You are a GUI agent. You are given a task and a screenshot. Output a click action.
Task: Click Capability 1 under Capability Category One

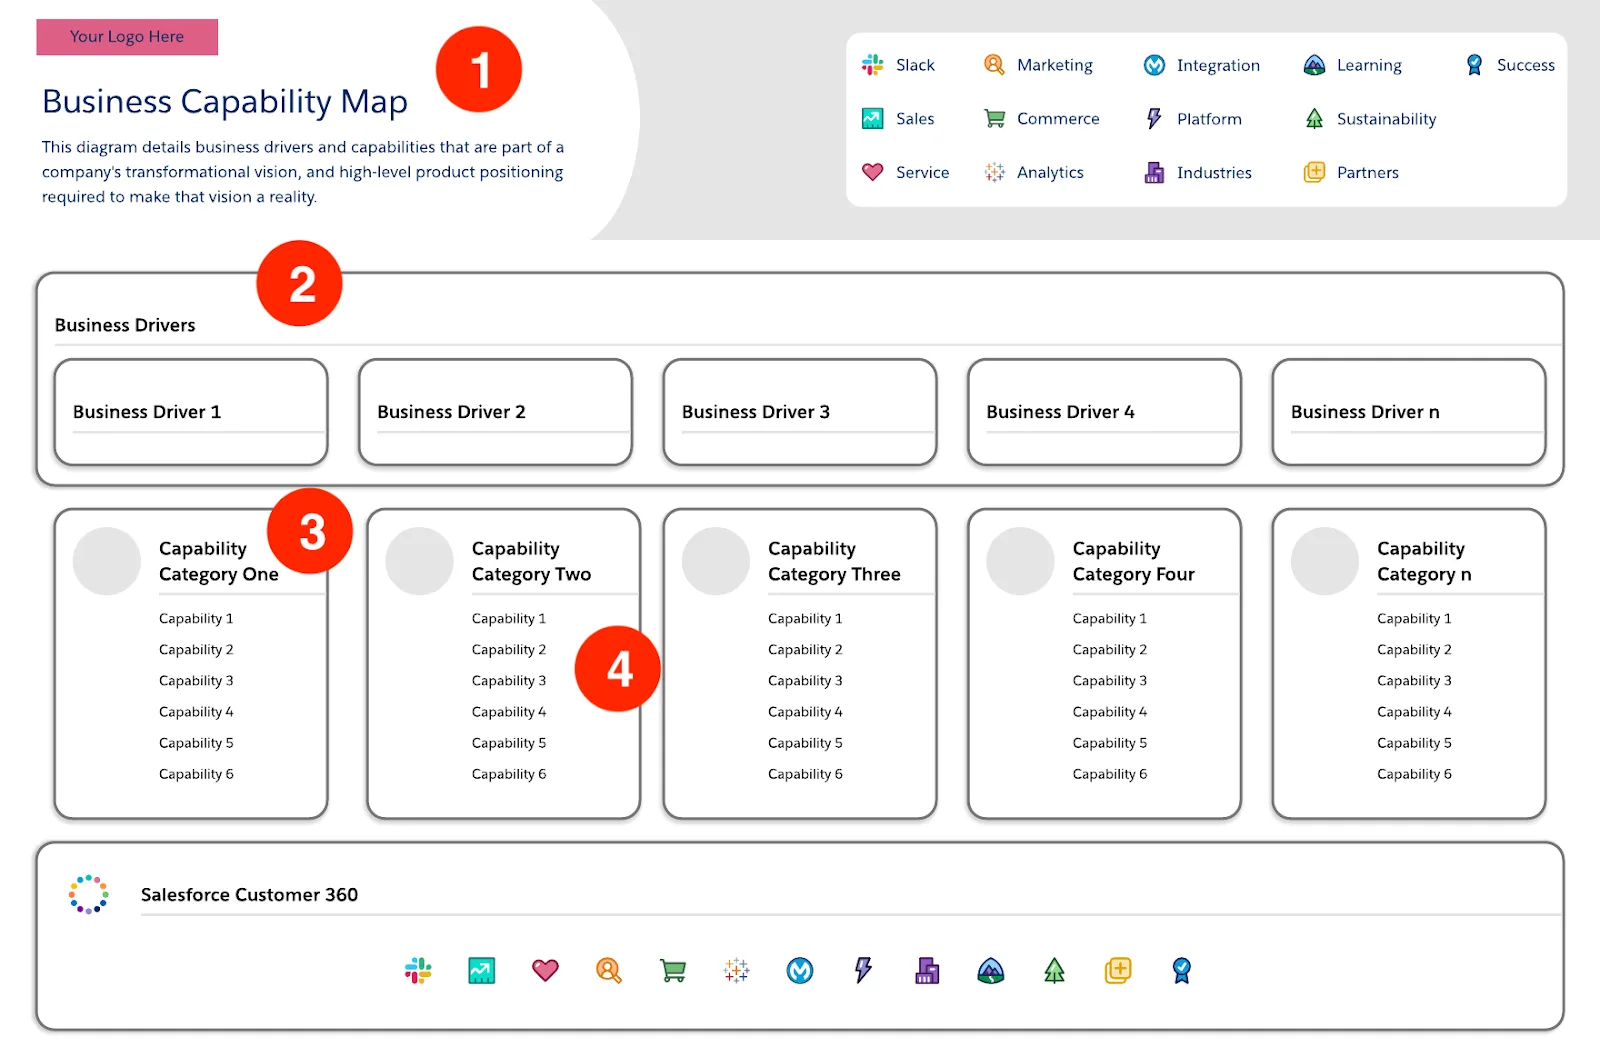pyautogui.click(x=196, y=619)
